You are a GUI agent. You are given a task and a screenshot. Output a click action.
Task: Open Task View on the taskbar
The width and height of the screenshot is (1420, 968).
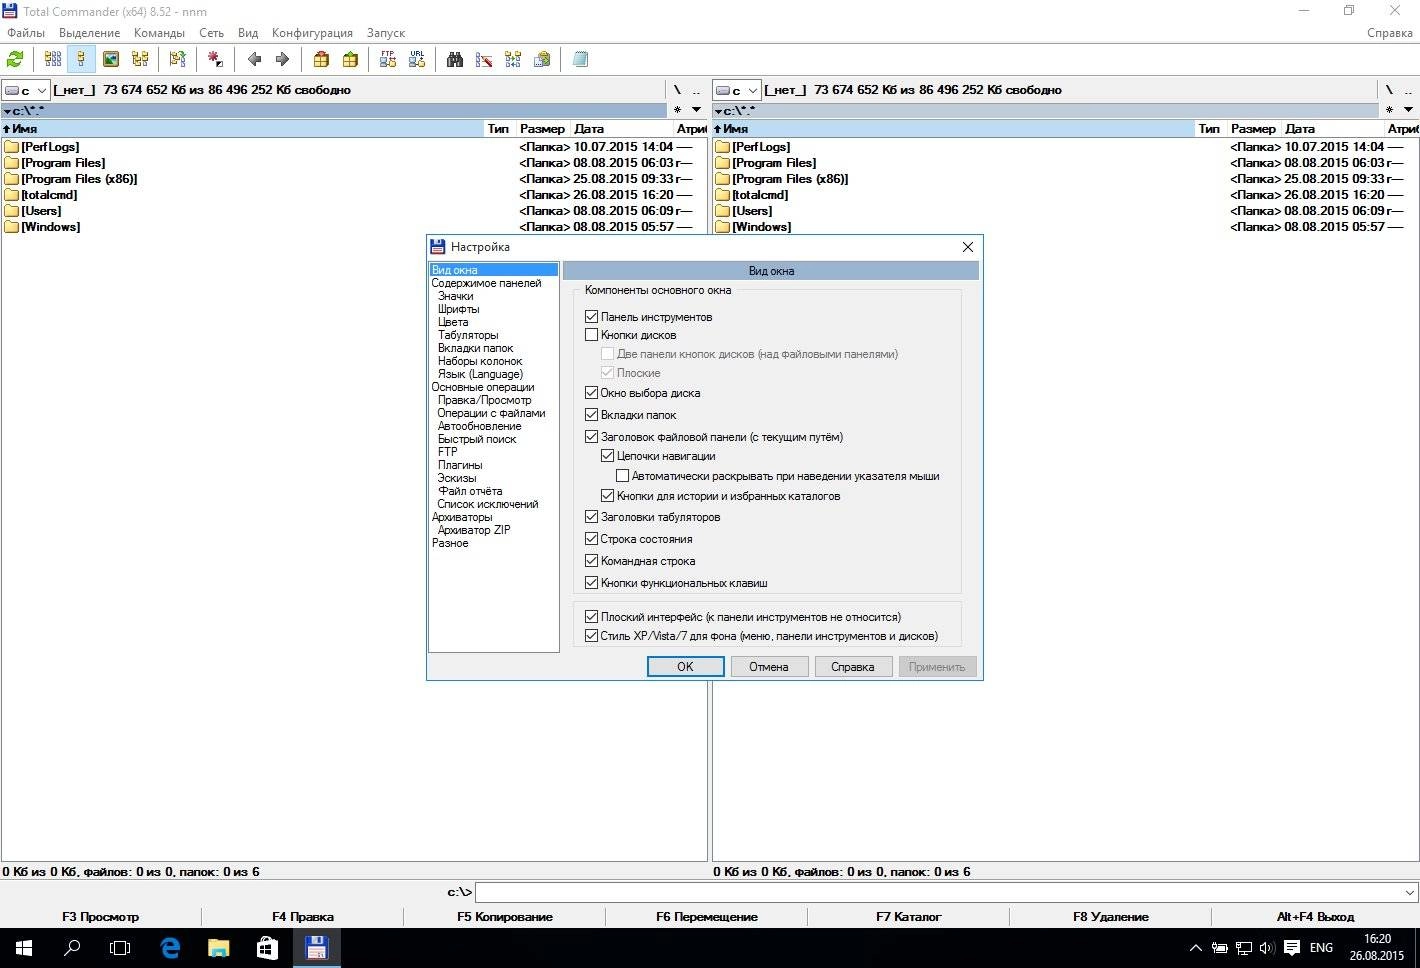120,947
